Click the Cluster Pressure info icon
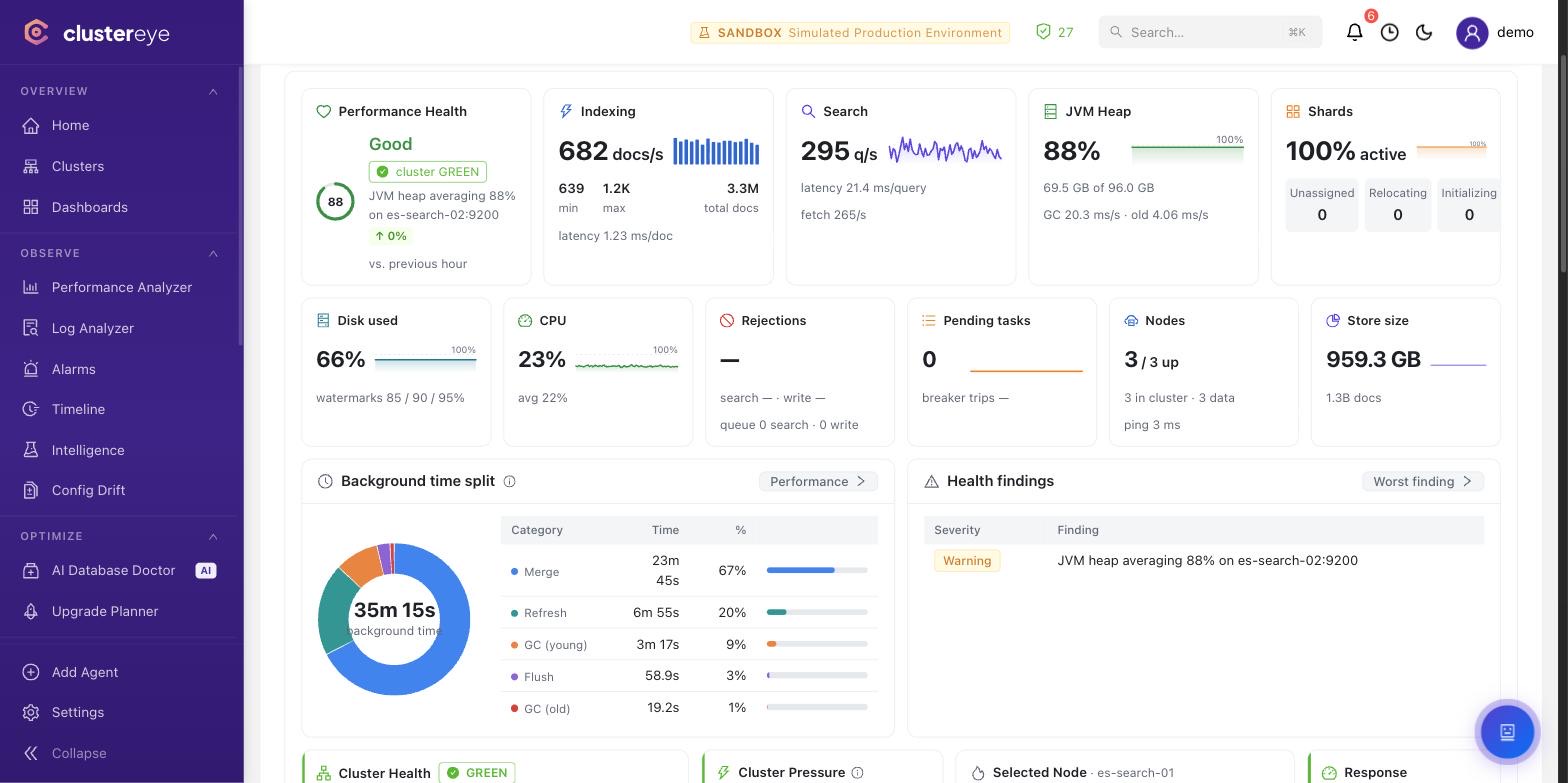Image resolution: width=1568 pixels, height=783 pixels. (x=857, y=773)
